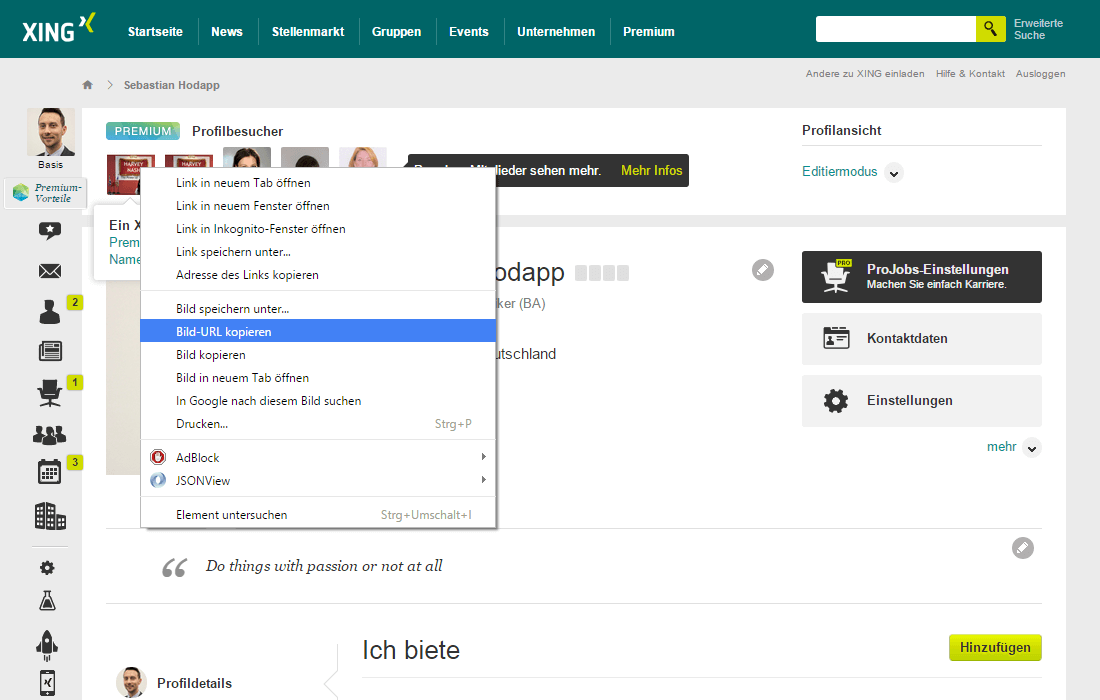This screenshot has width=1100, height=700.
Task: Click the yellow 'Hinzufügen' button
Action: (995, 647)
